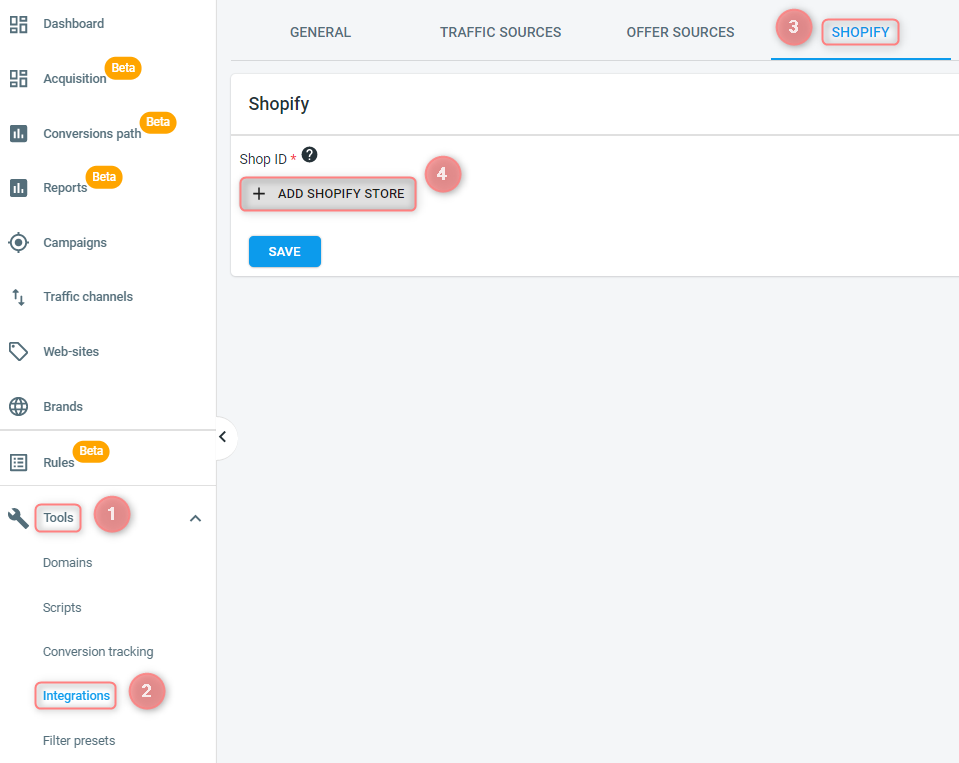959x763 pixels.
Task: Click the Tools menu label
Action: click(x=58, y=518)
